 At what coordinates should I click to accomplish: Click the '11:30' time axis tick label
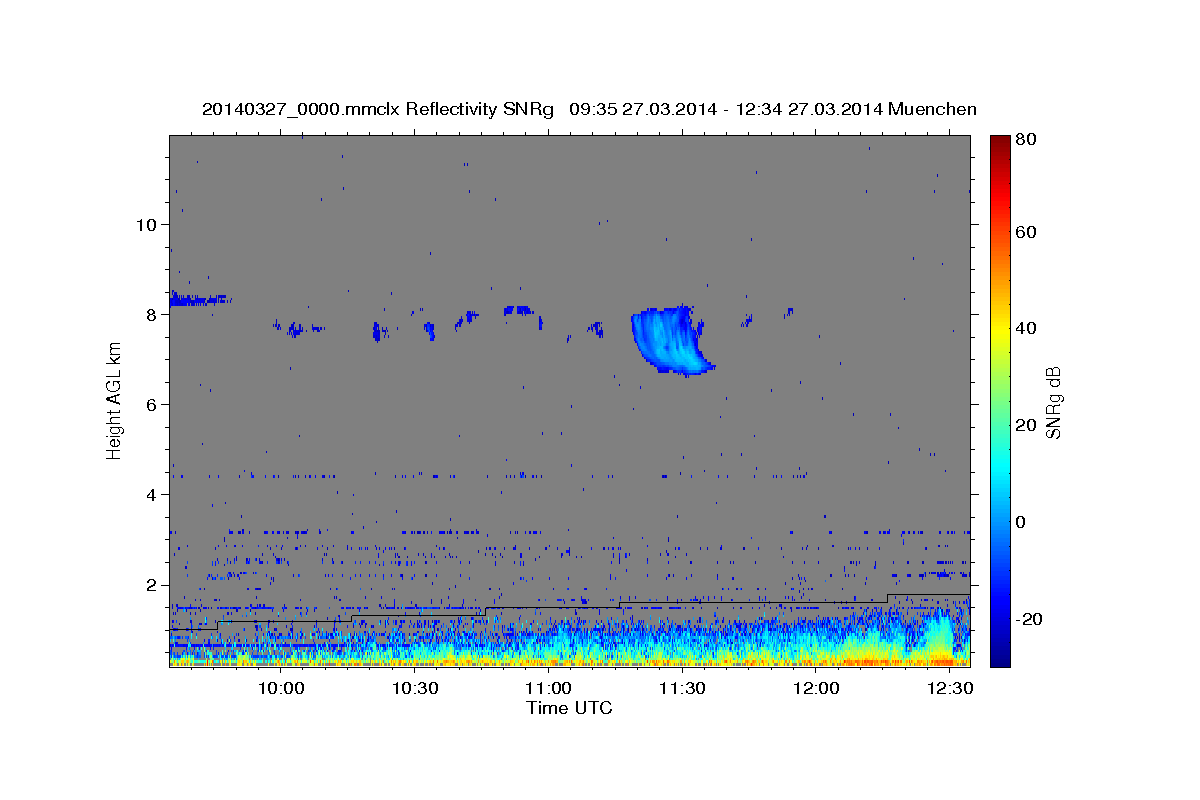(682, 688)
